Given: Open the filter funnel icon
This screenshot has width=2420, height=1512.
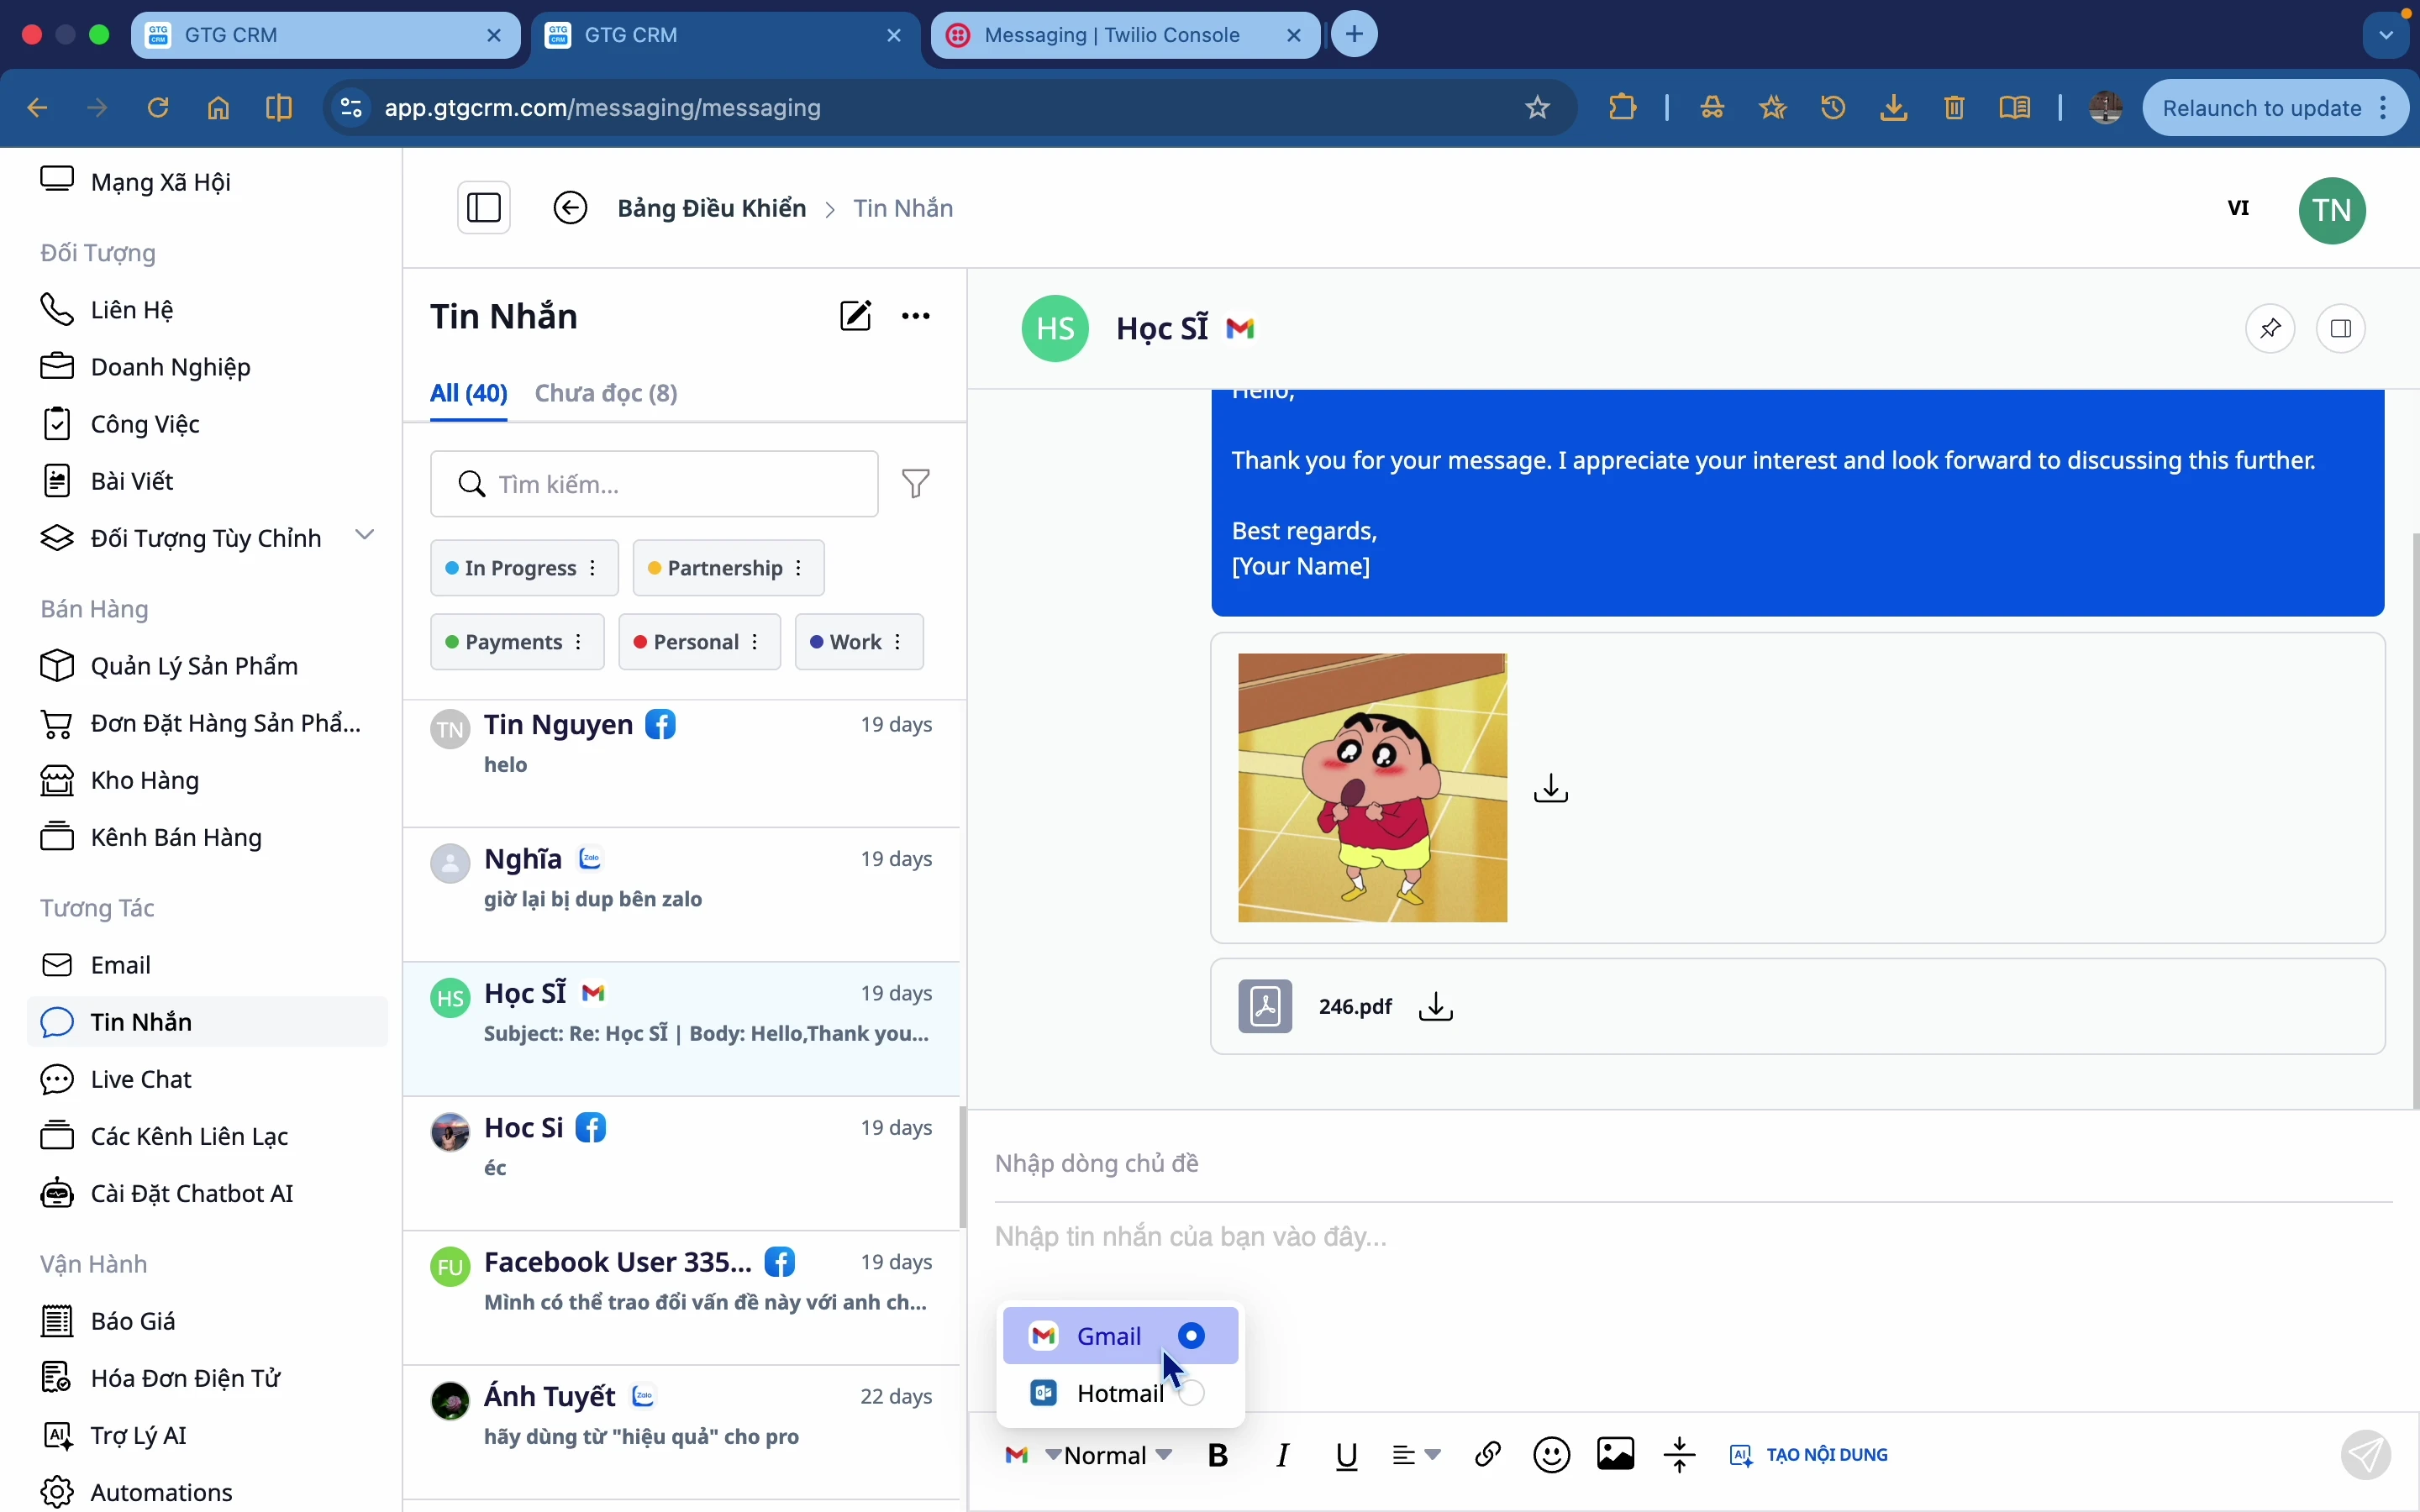Looking at the screenshot, I should pos(916,484).
